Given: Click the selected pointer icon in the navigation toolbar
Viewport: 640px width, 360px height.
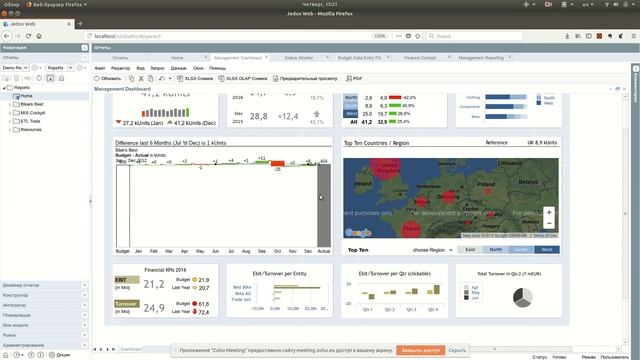Looking at the screenshot, I should point(50,78).
